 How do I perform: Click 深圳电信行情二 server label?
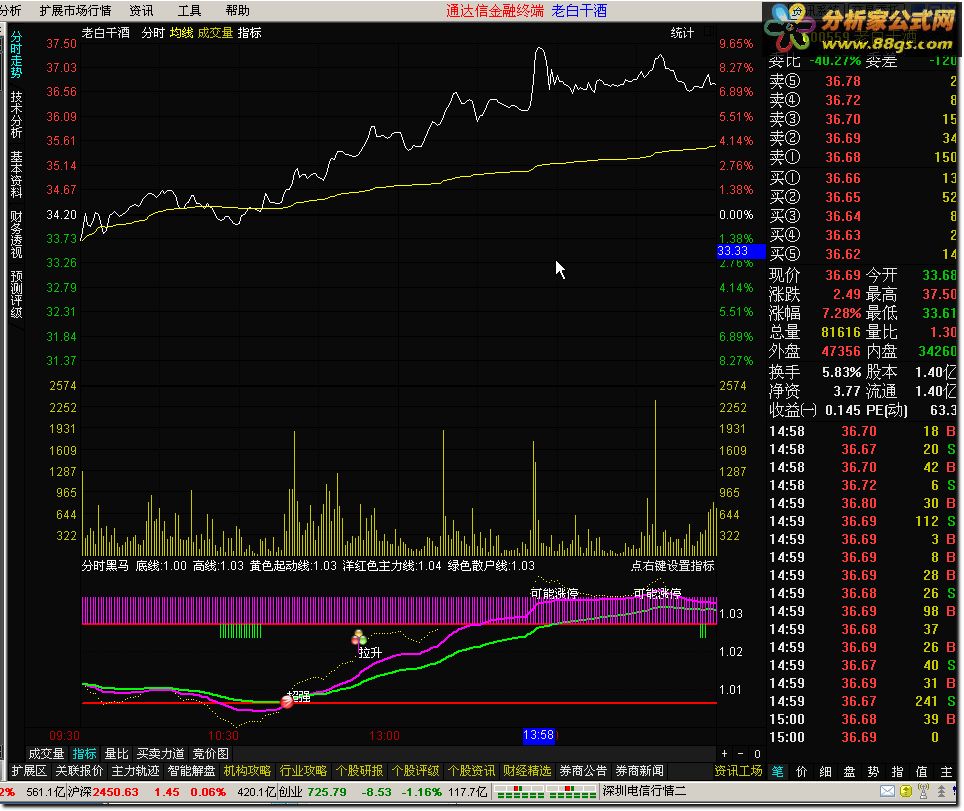click(644, 791)
